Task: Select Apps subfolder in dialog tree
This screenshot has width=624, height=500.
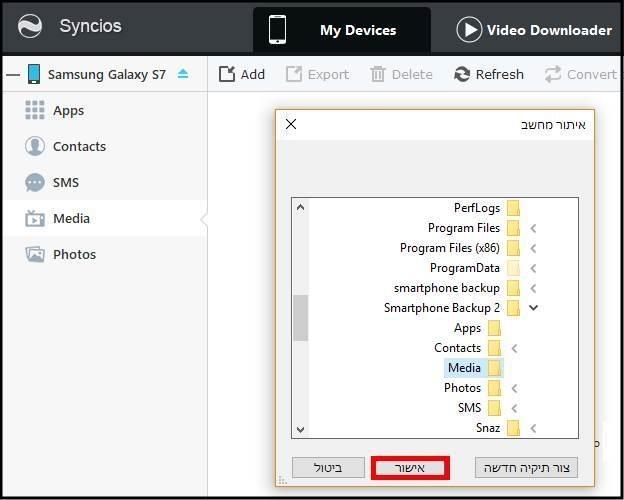Action: pyautogui.click(x=468, y=328)
